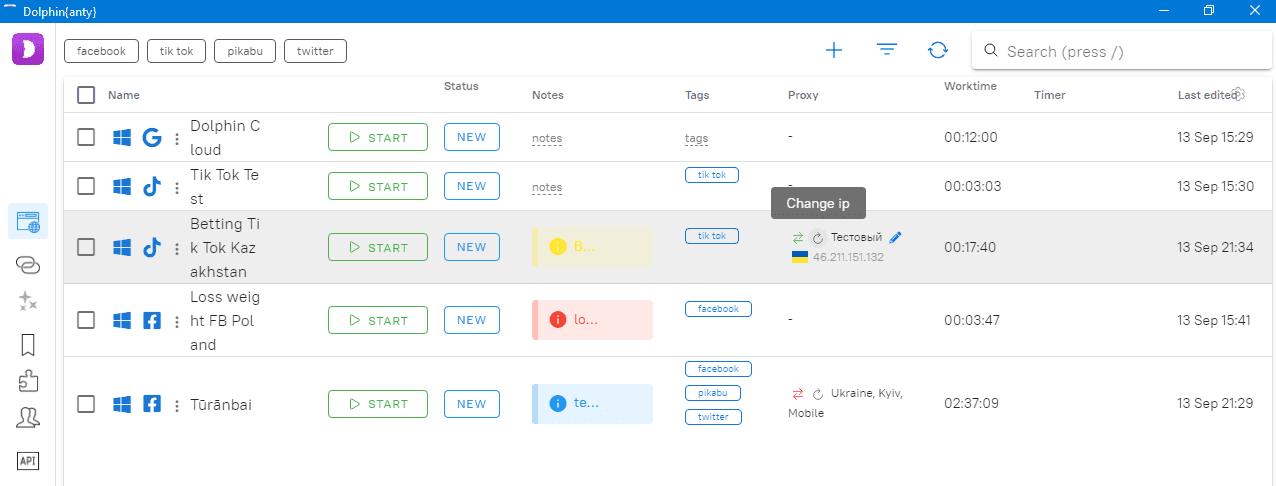Open the NEW status dropdown for Tūrānbai
This screenshot has height=486, width=1276.
point(471,404)
